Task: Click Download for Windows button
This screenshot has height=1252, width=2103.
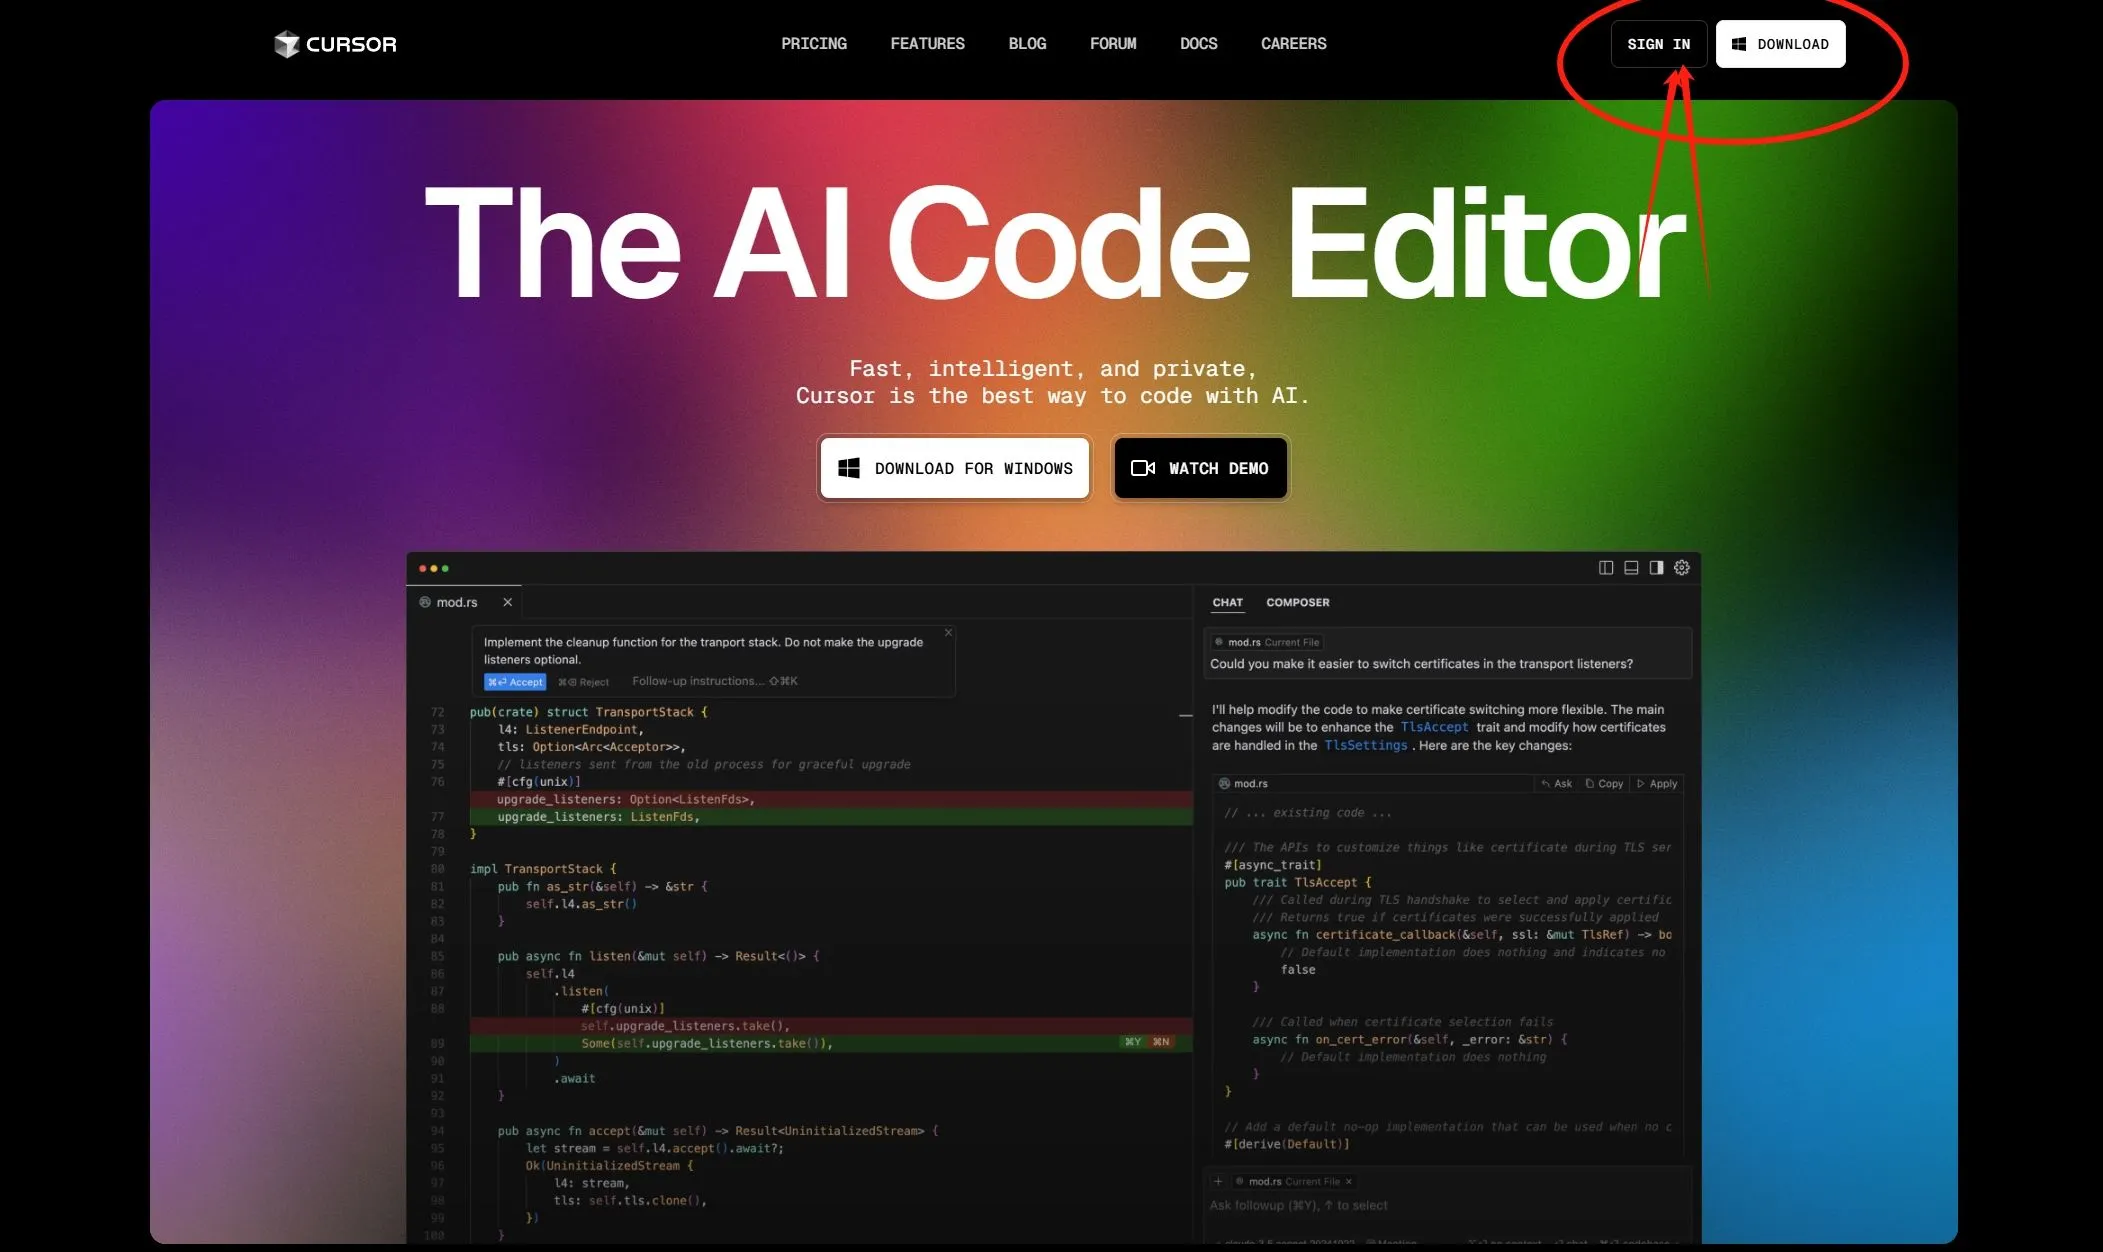Action: [x=955, y=468]
